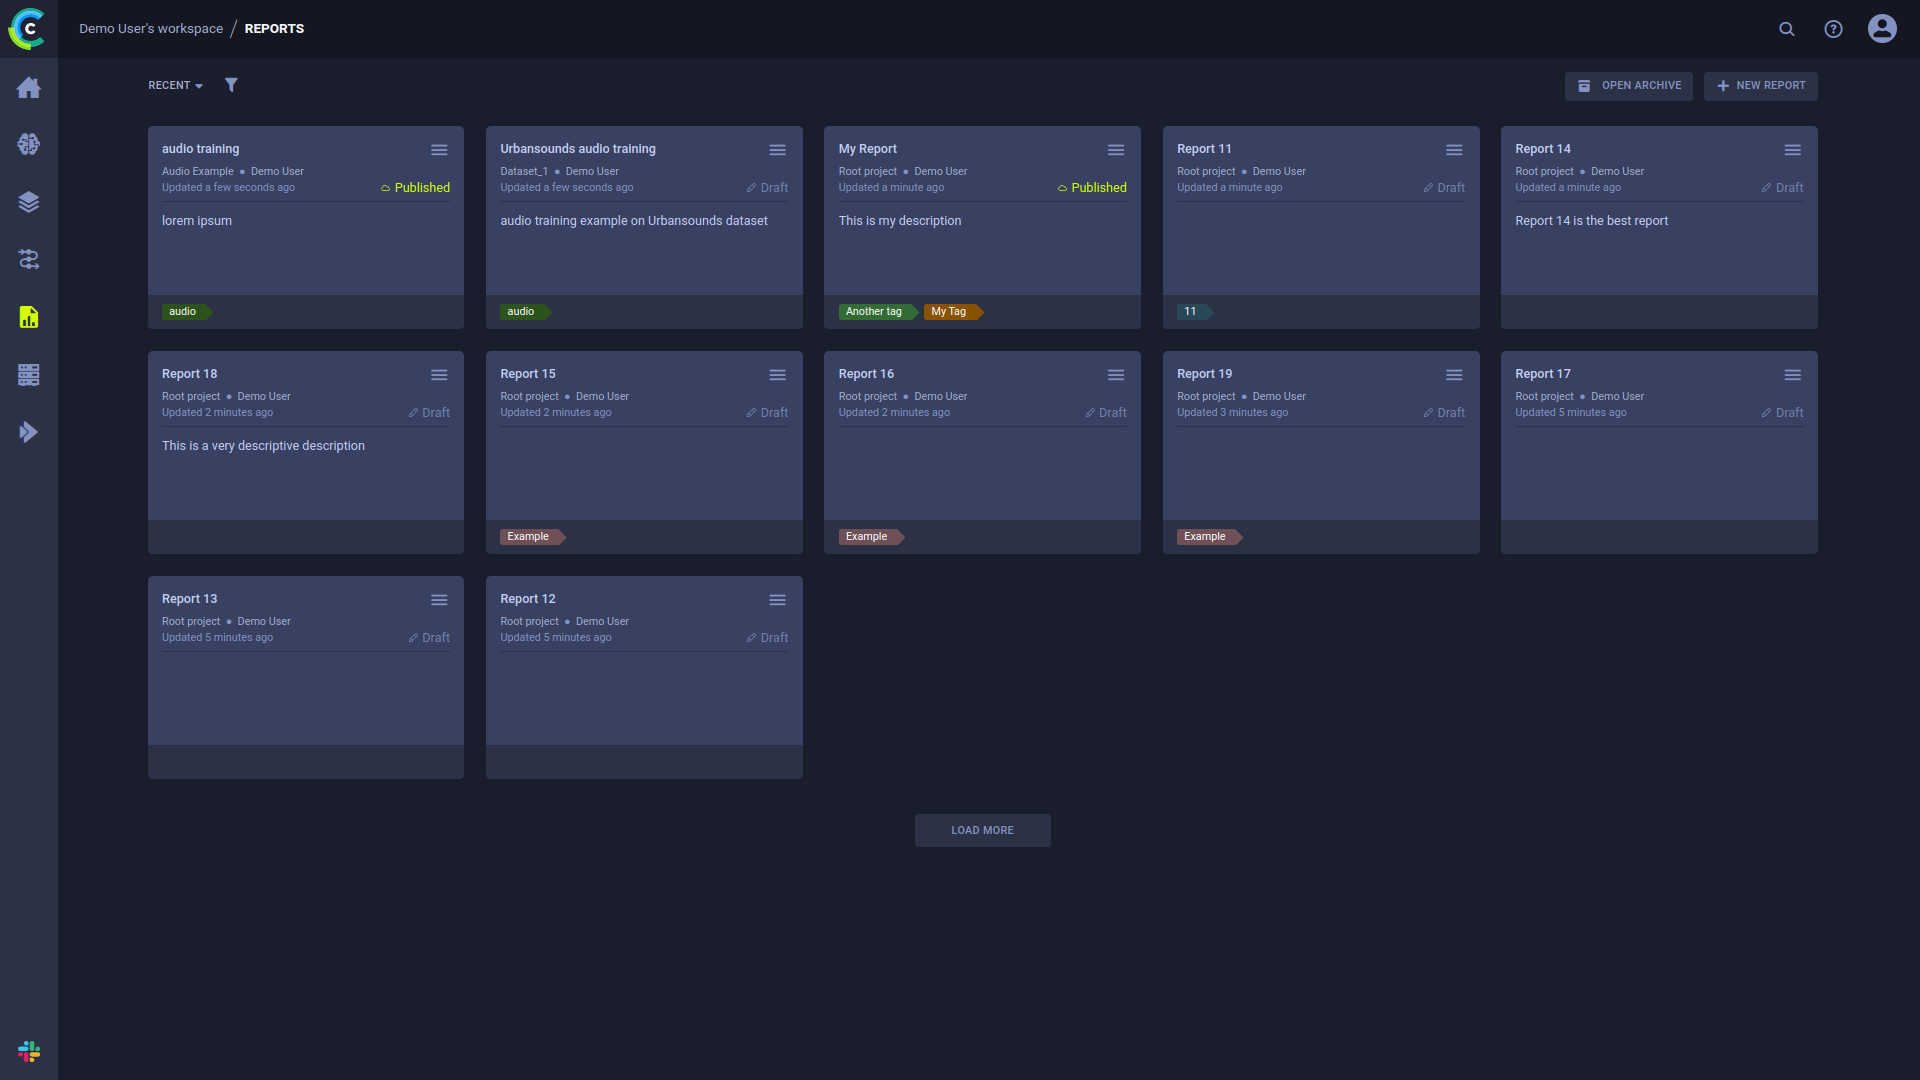Open context menu for Report 13
This screenshot has width=1920, height=1080.
click(439, 599)
